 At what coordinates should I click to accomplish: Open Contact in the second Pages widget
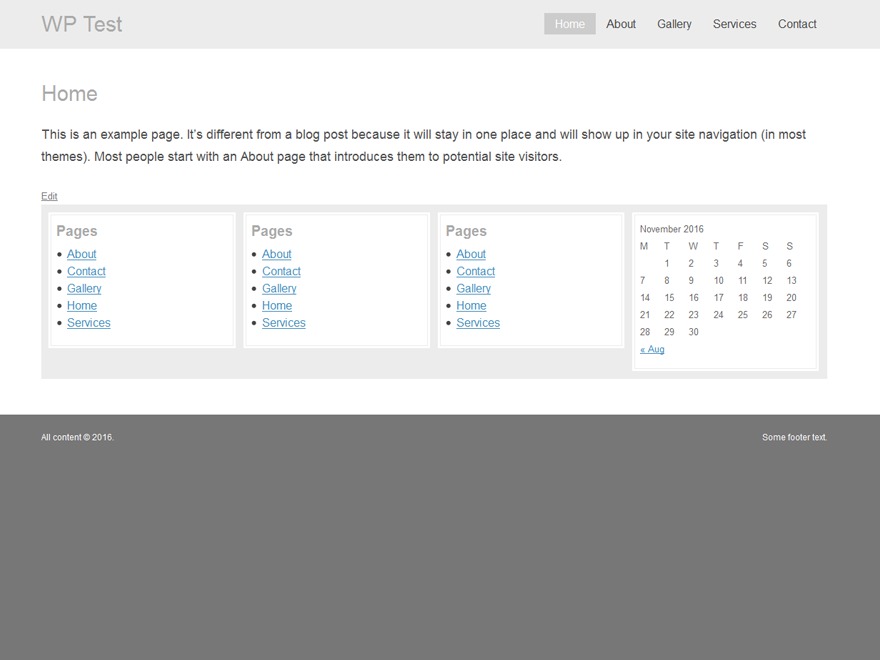(x=281, y=271)
